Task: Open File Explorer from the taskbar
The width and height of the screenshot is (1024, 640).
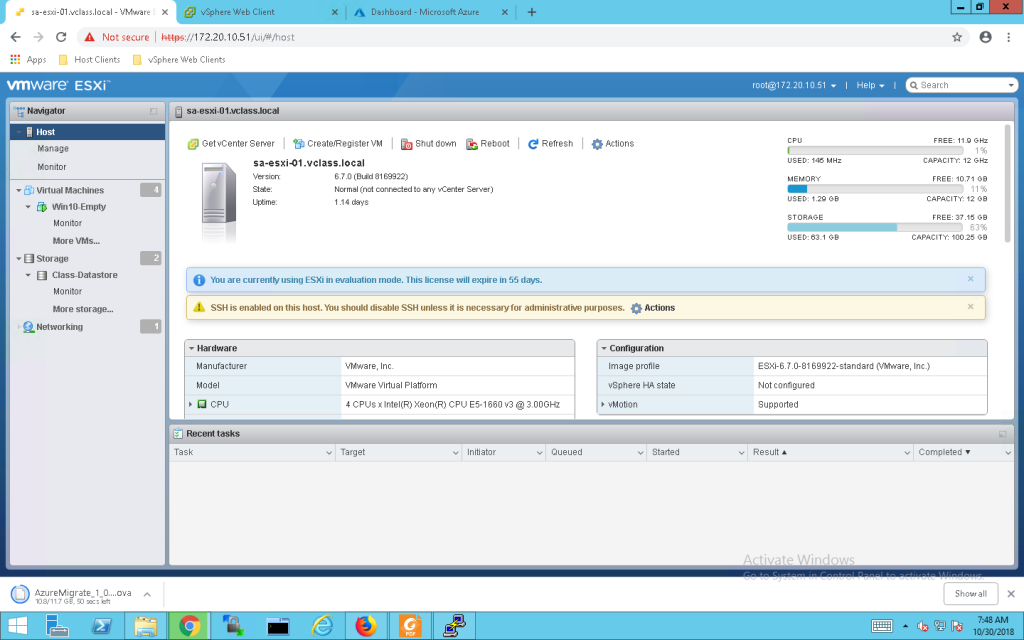Action: click(x=146, y=626)
